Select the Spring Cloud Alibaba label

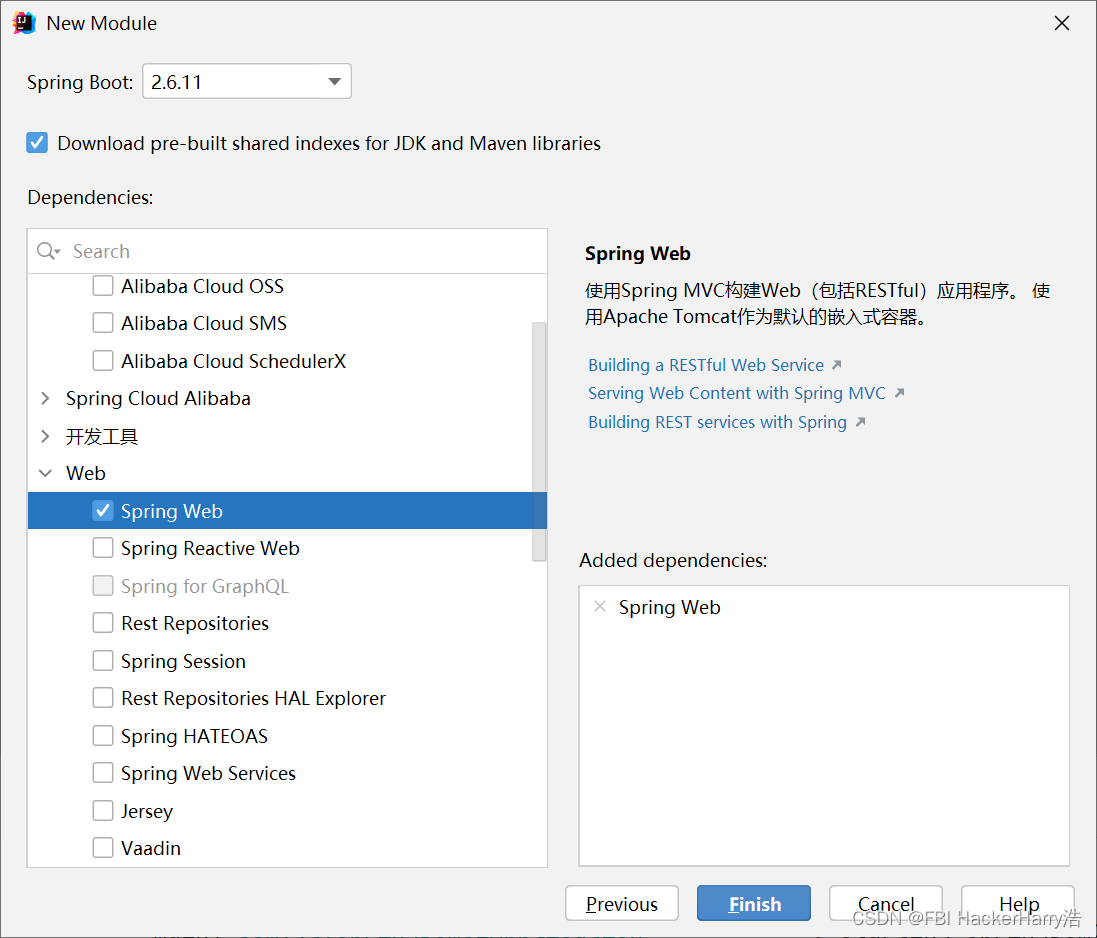[x=158, y=398]
